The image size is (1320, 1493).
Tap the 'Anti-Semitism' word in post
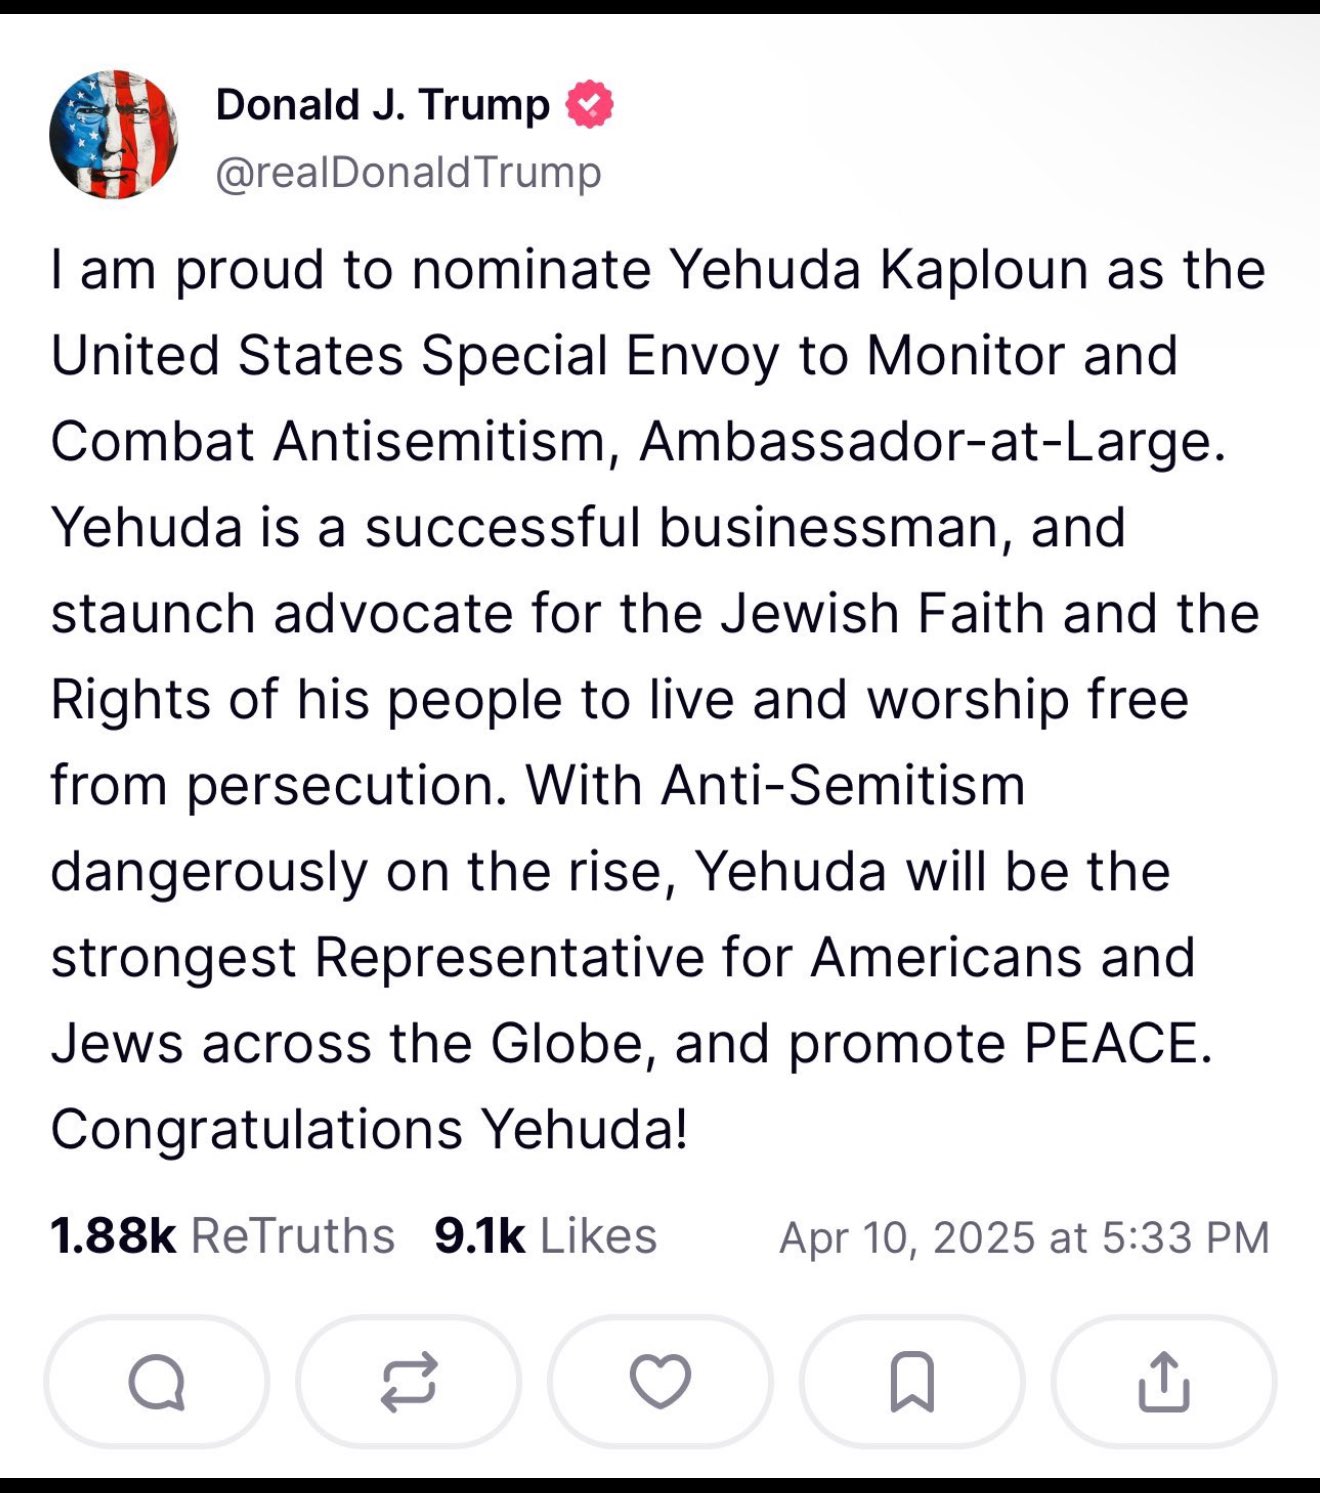[x=843, y=786]
